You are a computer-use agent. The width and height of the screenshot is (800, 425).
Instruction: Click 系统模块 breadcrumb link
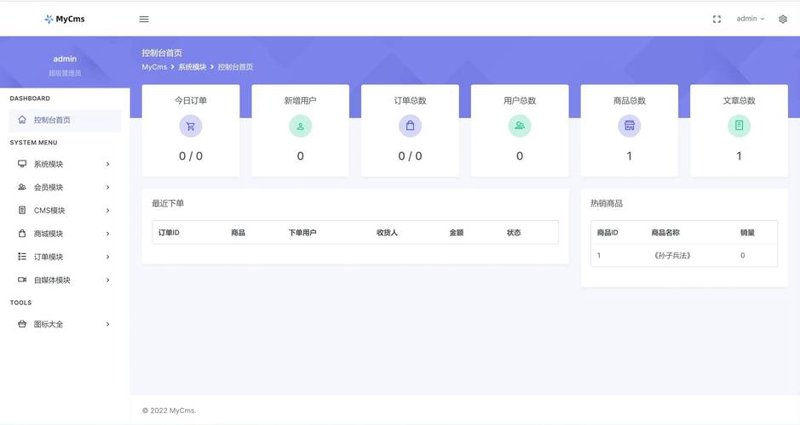click(192, 67)
